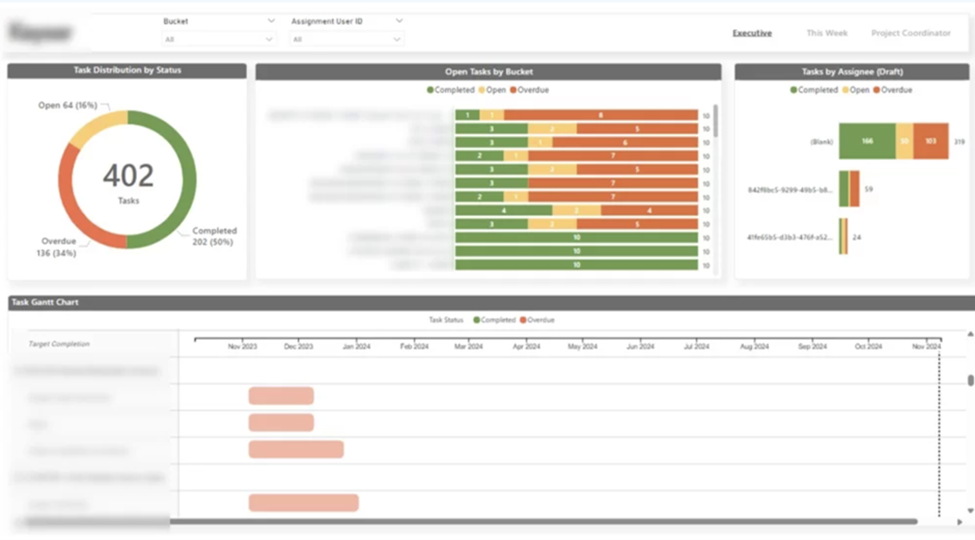Viewport: 975px width, 540px height.
Task: Expand Assignment User ID header chevron
Action: pos(399,20)
